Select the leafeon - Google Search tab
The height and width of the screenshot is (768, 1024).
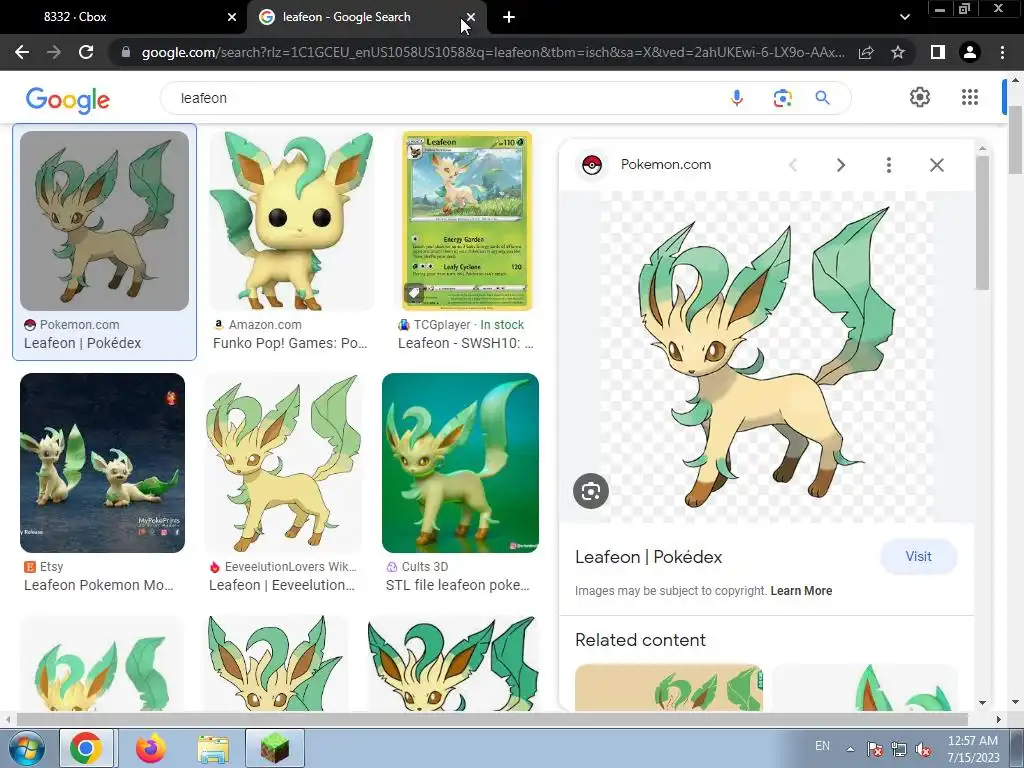(x=366, y=17)
